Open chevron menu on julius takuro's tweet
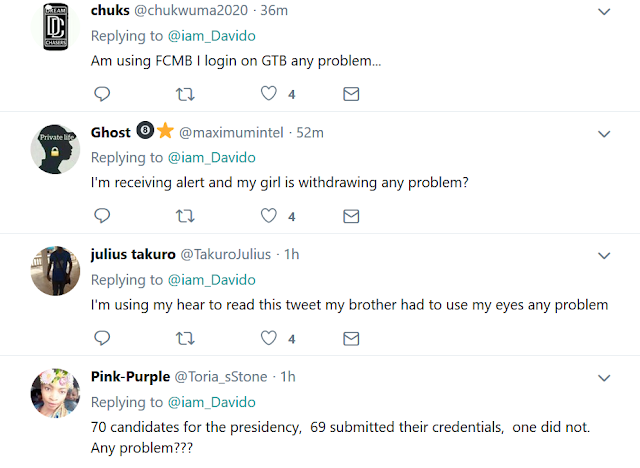The width and height of the screenshot is (640, 468). [604, 255]
